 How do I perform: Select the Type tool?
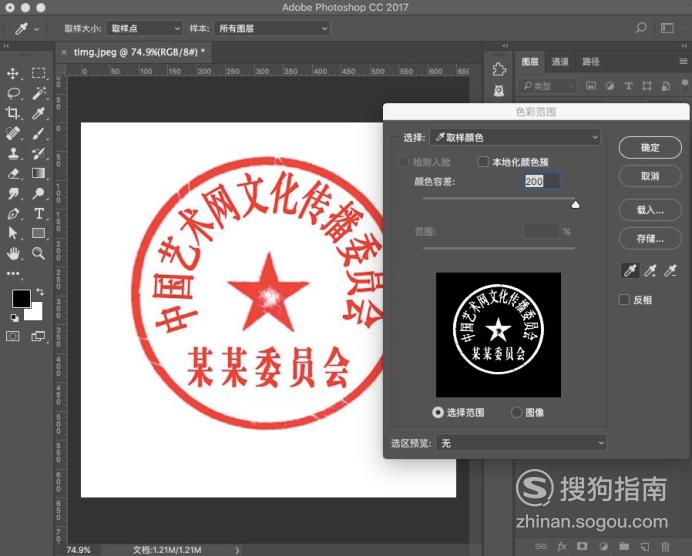pyautogui.click(x=38, y=214)
